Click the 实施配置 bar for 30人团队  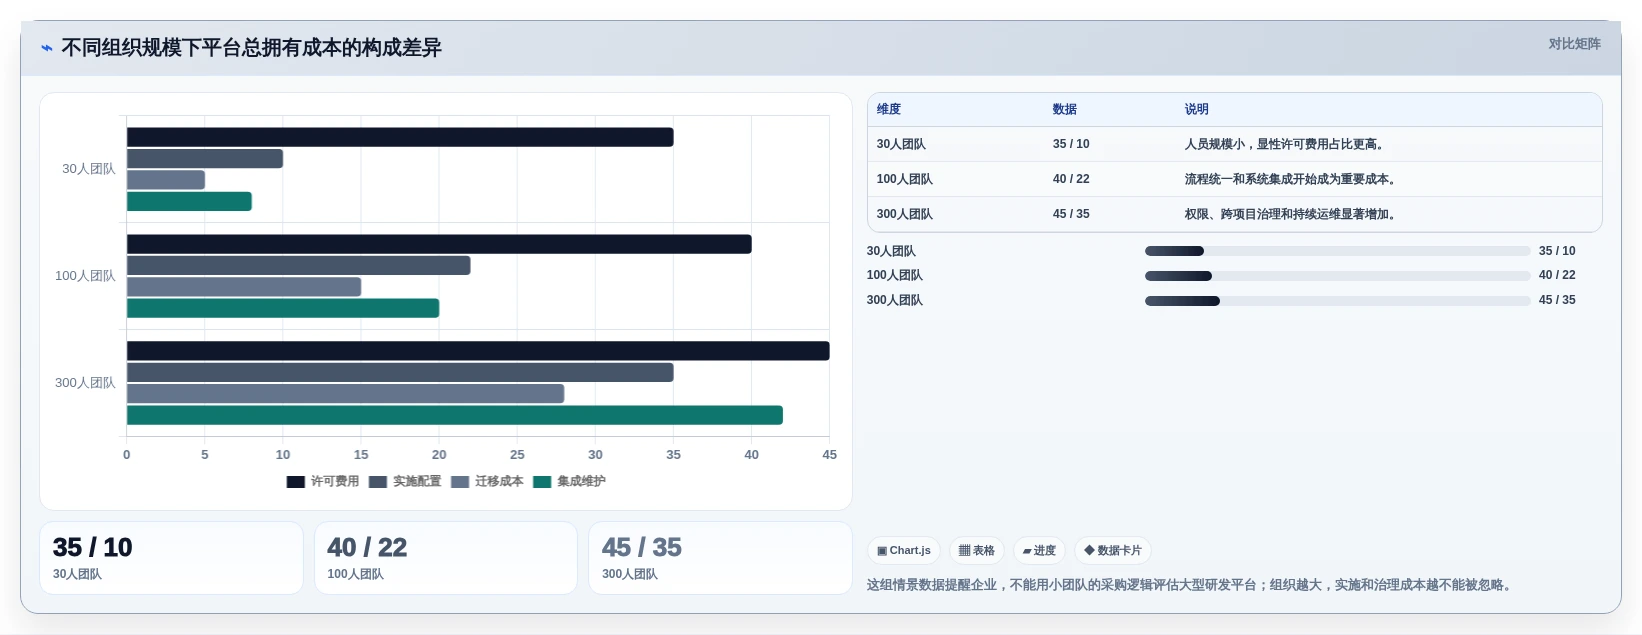pos(205,159)
